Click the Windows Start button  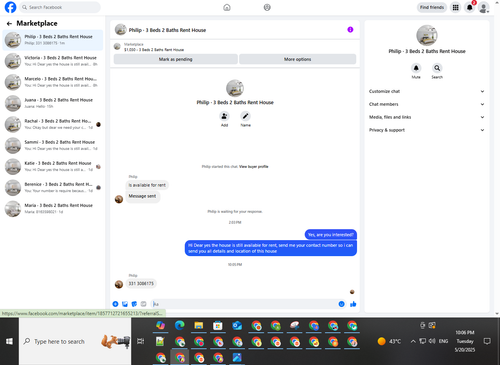9,341
